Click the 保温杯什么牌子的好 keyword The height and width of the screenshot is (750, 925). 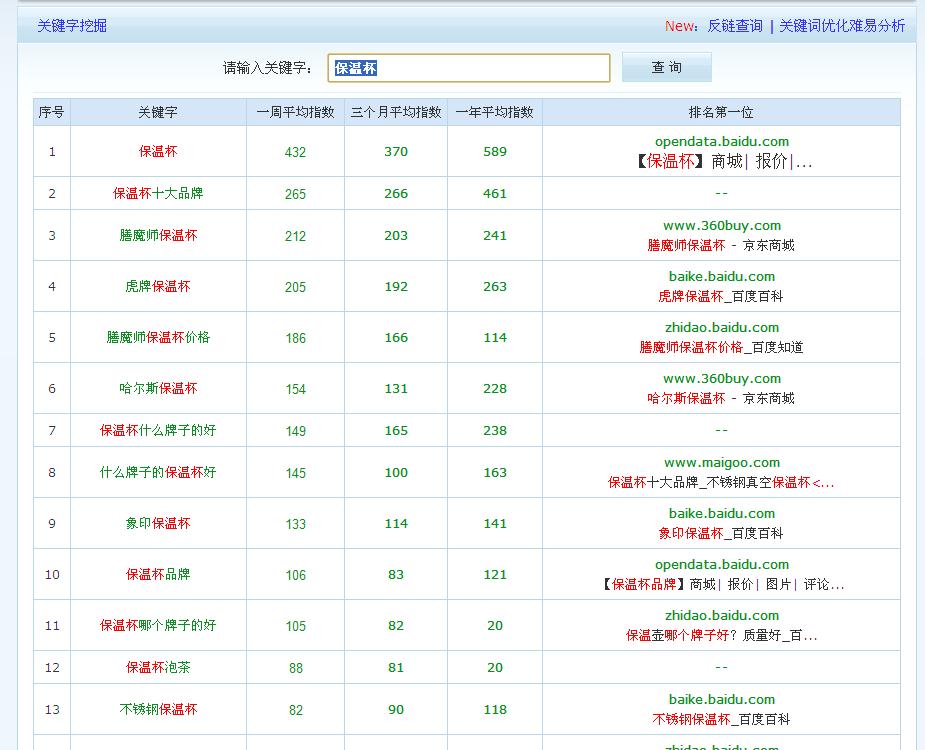pyautogui.click(x=158, y=431)
